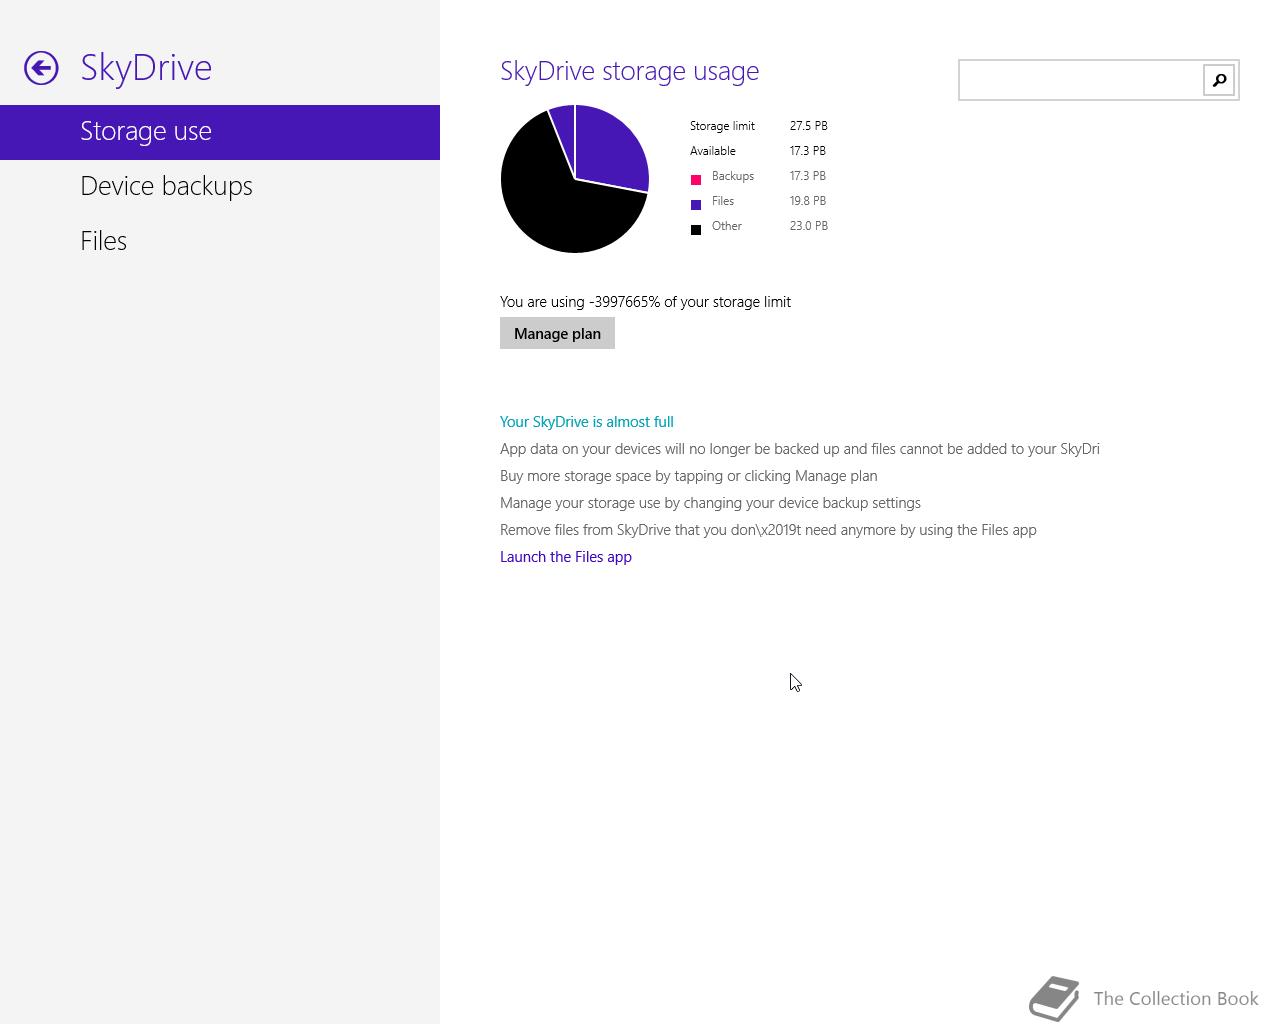
Task: Open the Launch the Files app link
Action: pos(566,557)
